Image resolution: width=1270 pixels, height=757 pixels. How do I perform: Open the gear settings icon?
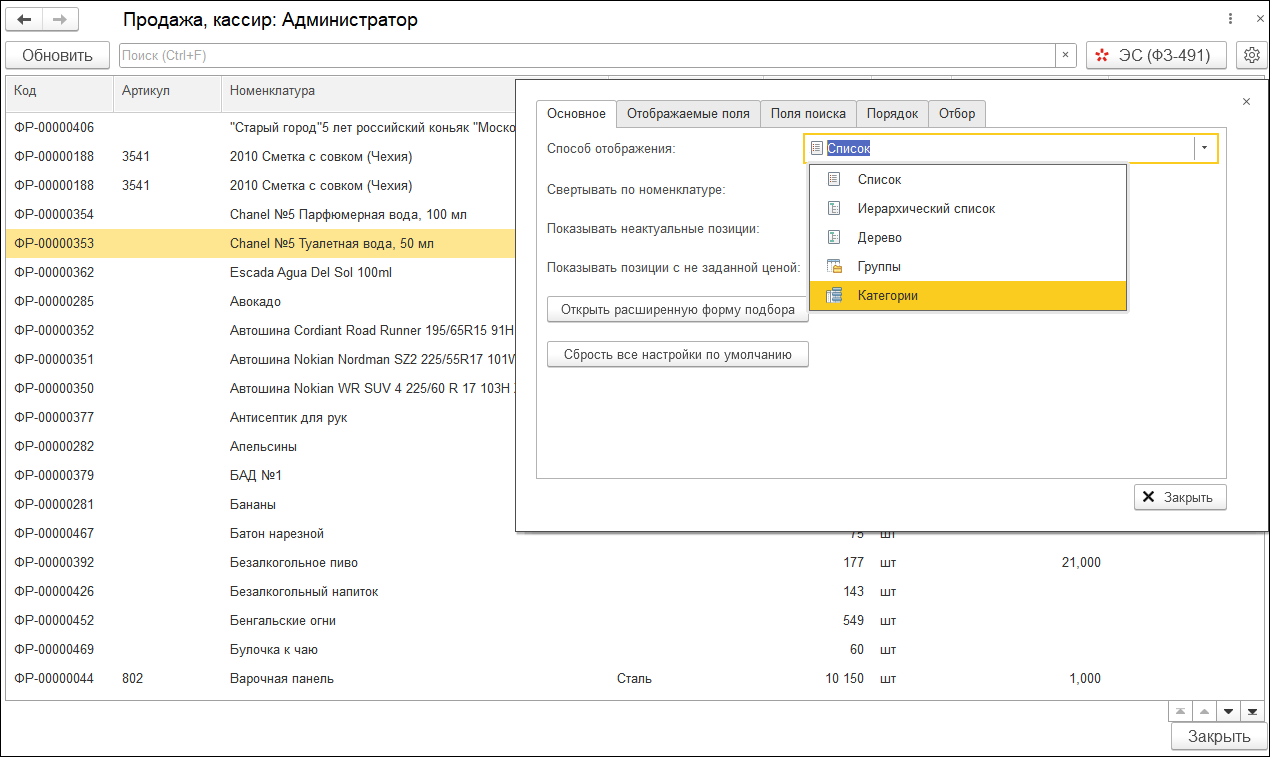tap(1250, 56)
